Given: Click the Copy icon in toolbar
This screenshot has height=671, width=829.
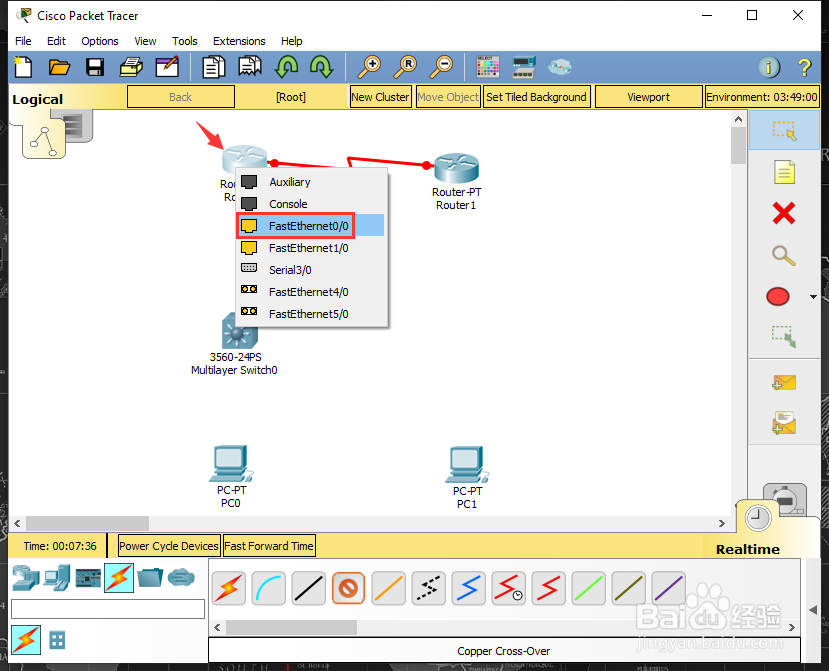Looking at the screenshot, I should click(214, 67).
